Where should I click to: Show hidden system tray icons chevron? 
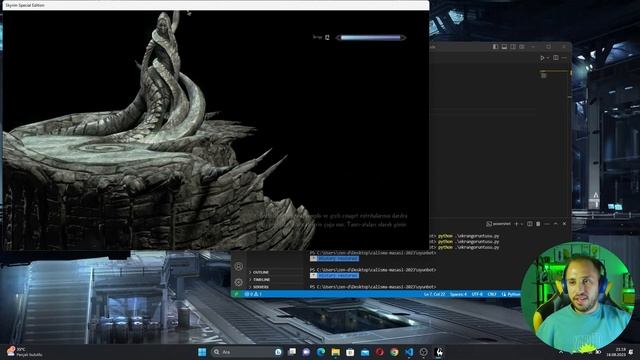[561, 352]
